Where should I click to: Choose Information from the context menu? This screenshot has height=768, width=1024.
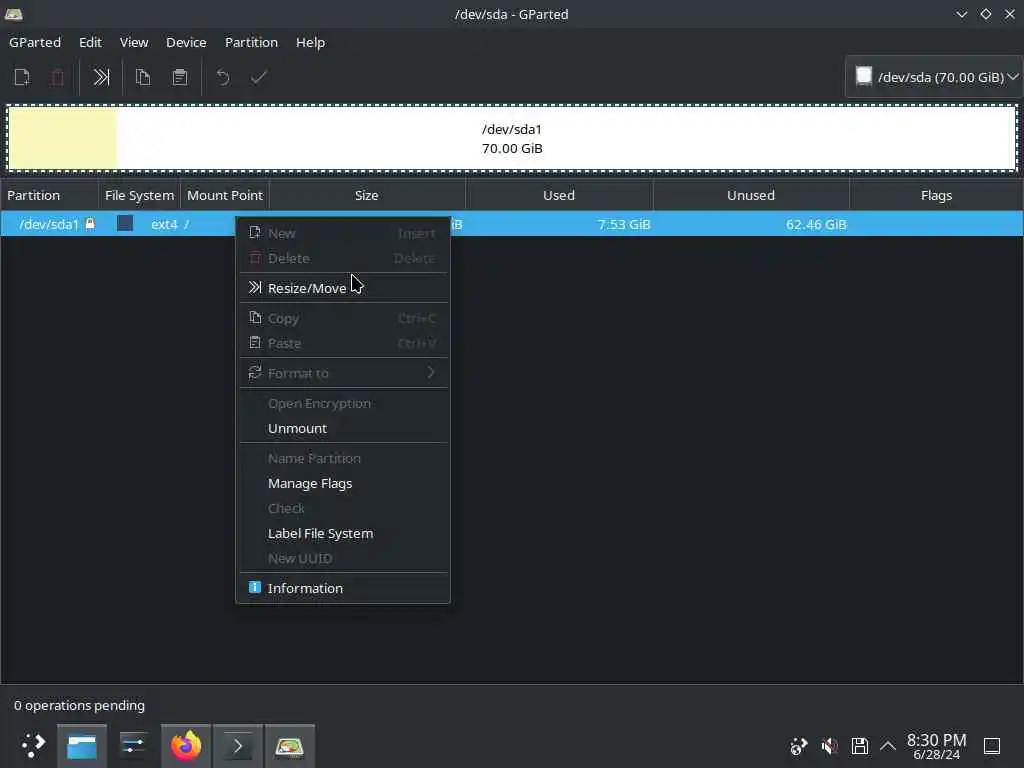tap(343, 588)
